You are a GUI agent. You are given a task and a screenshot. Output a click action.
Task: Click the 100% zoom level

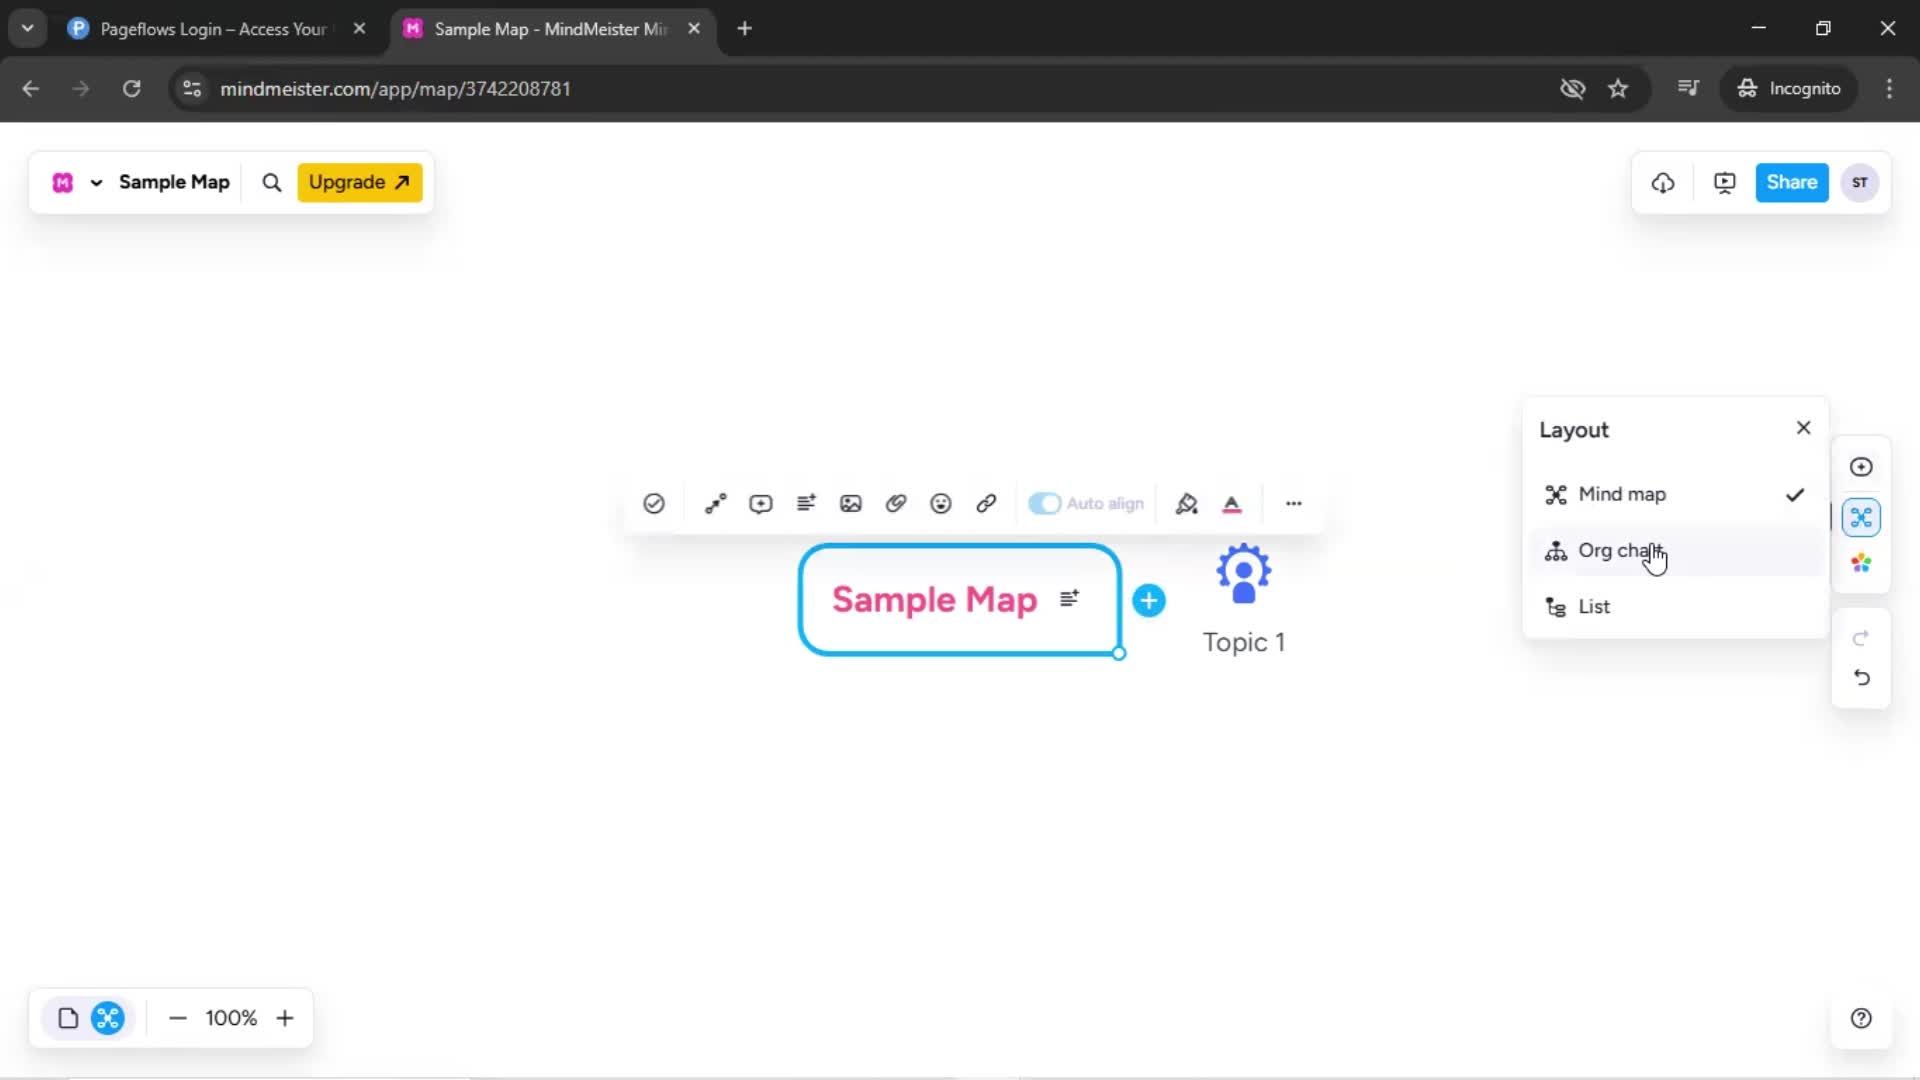click(x=231, y=1018)
